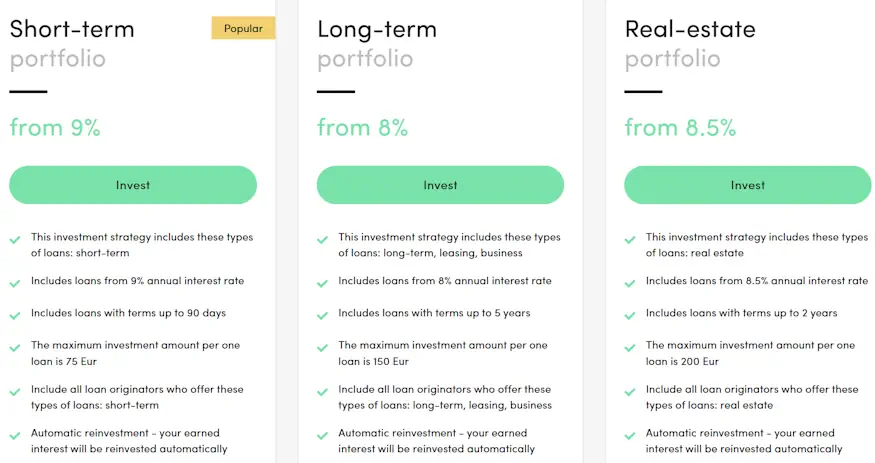This screenshot has width=875, height=463.
Task: Click Invest button for Long-term portfolio
Action: click(x=440, y=185)
